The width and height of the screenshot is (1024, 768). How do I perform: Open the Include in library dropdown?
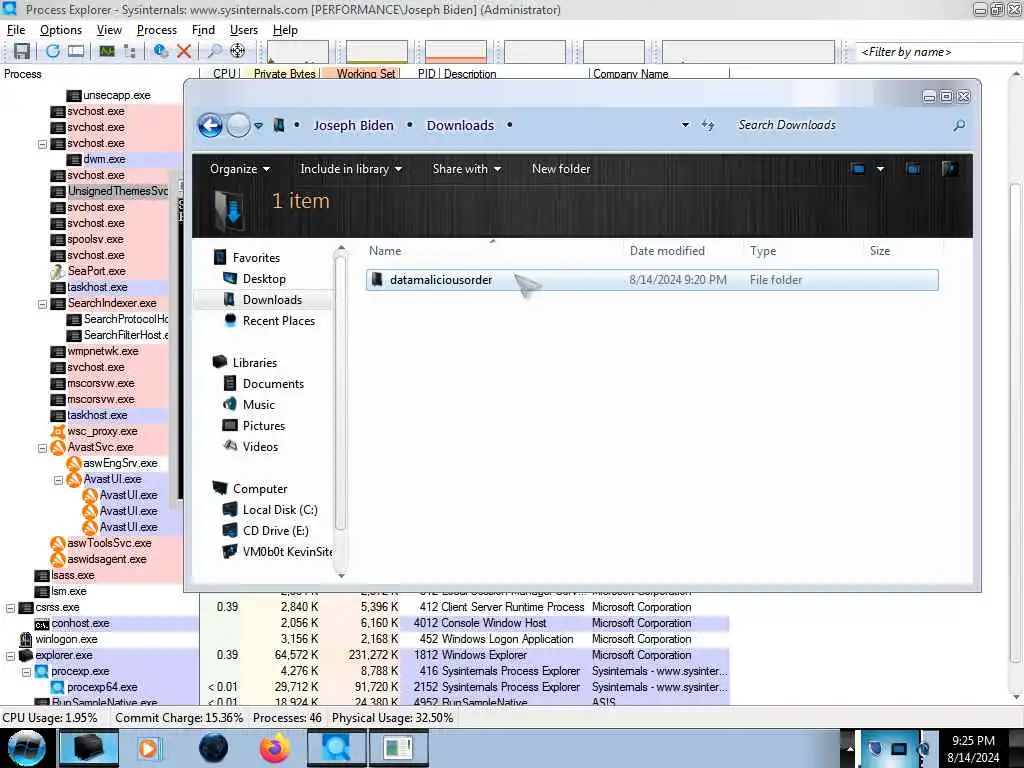[x=351, y=169]
